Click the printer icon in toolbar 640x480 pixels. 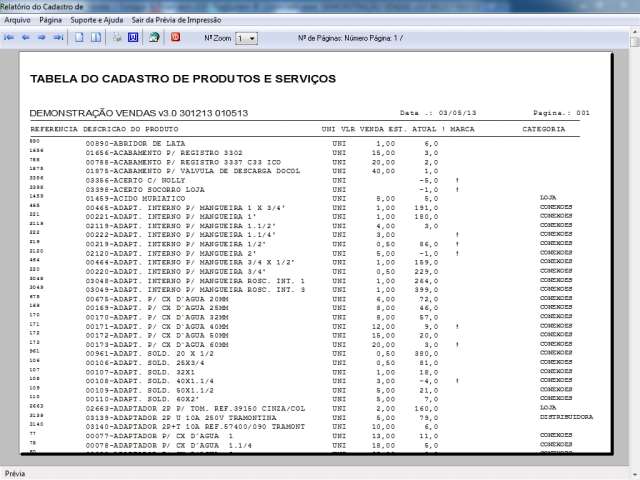click(116, 38)
